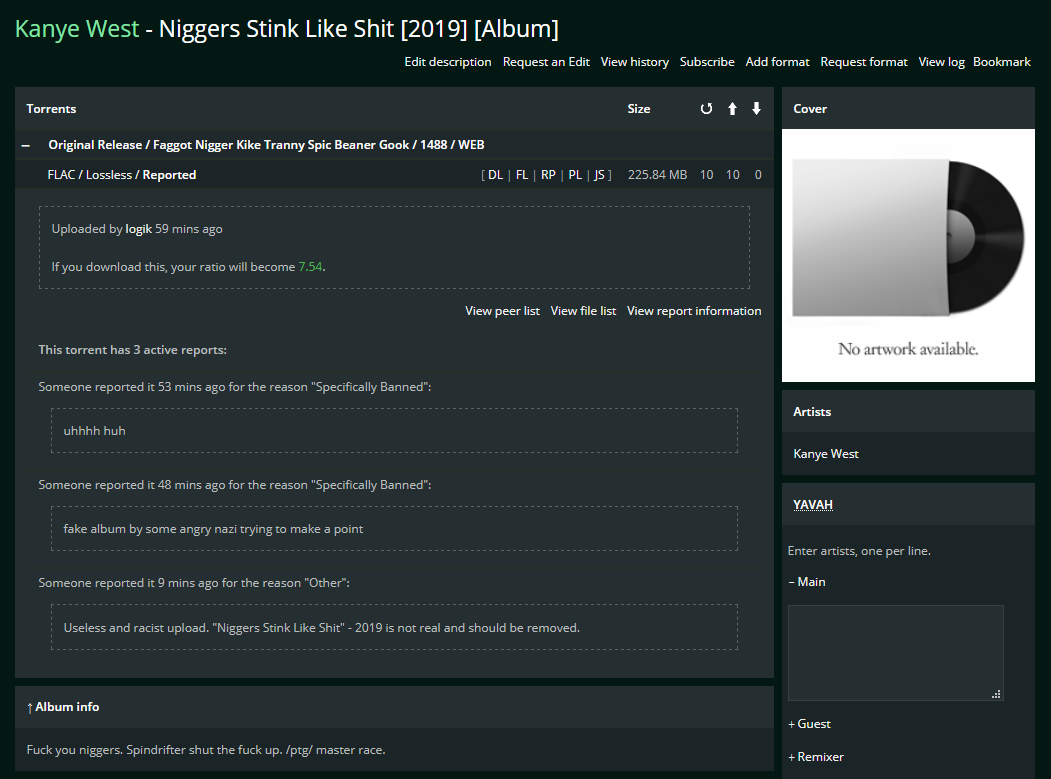
Task: Click the 7.54 ratio value
Action: [310, 267]
